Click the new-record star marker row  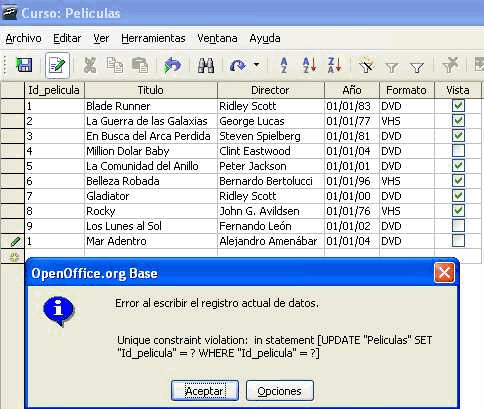[14, 257]
